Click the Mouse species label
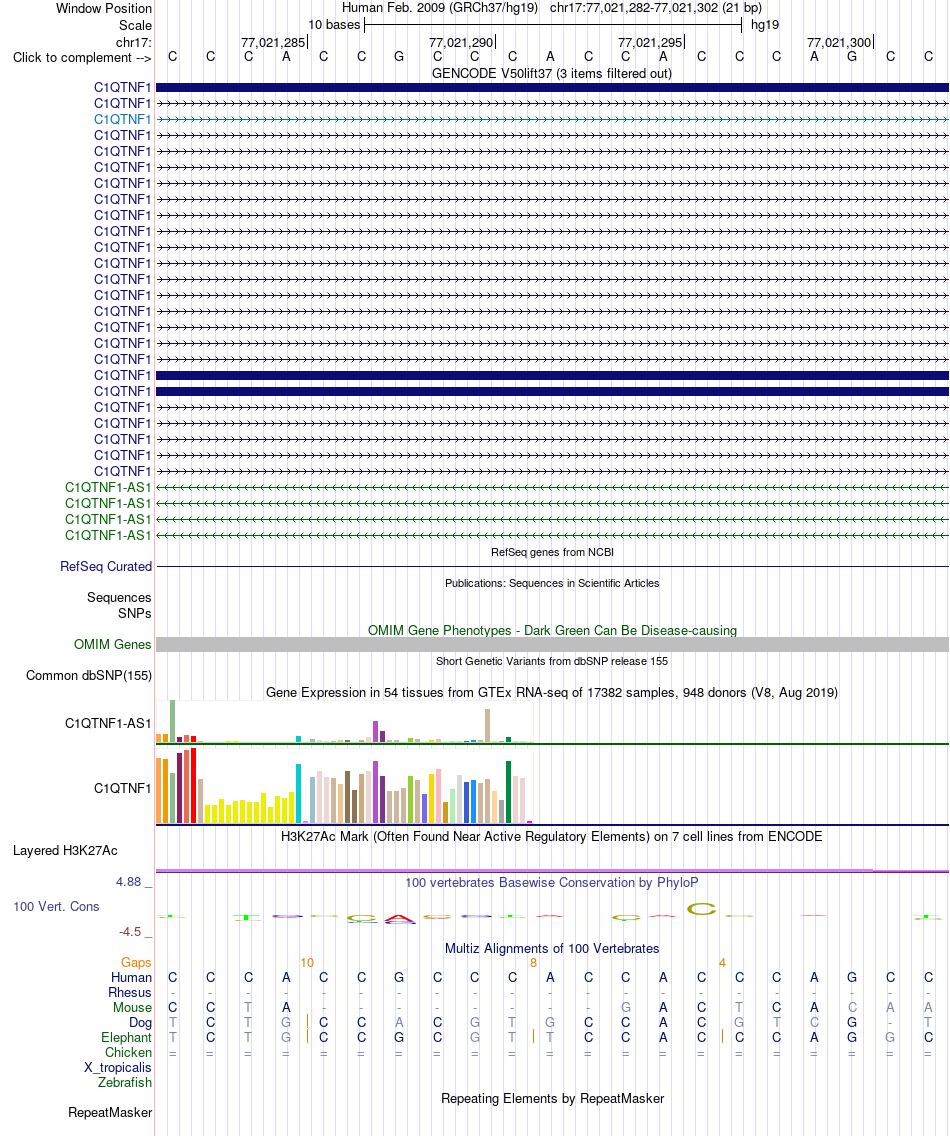The height and width of the screenshot is (1136, 950). [x=133, y=1008]
